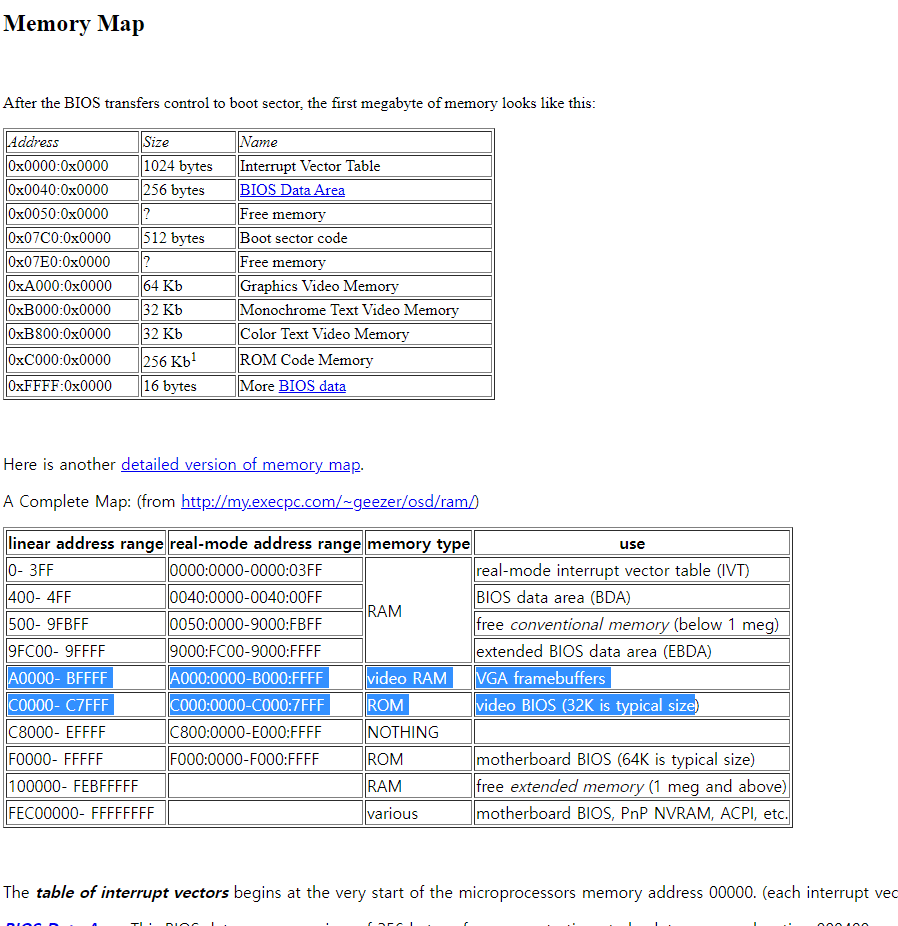Click the 'Name' column header
The image size is (898, 926).
(x=364, y=142)
